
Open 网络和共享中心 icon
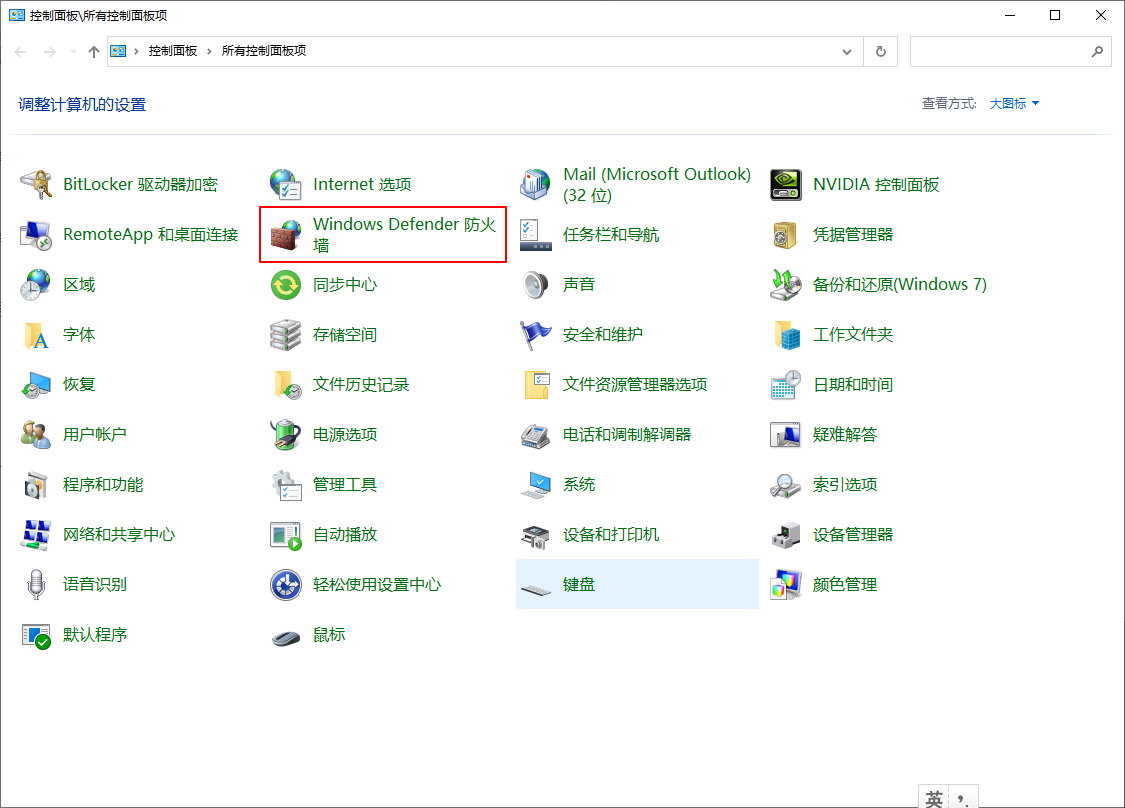pyautogui.click(x=35, y=535)
